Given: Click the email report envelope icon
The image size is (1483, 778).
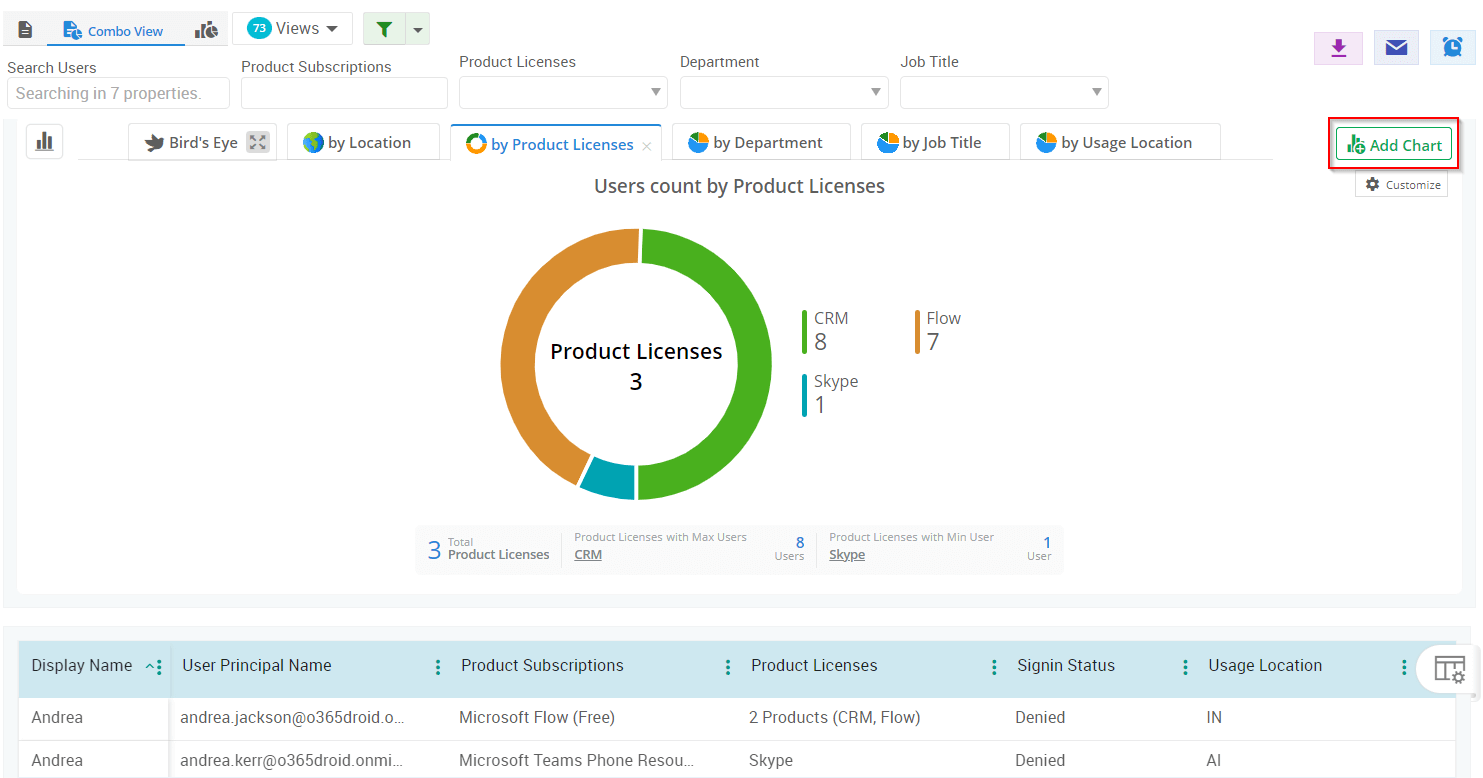Looking at the screenshot, I should [1396, 48].
